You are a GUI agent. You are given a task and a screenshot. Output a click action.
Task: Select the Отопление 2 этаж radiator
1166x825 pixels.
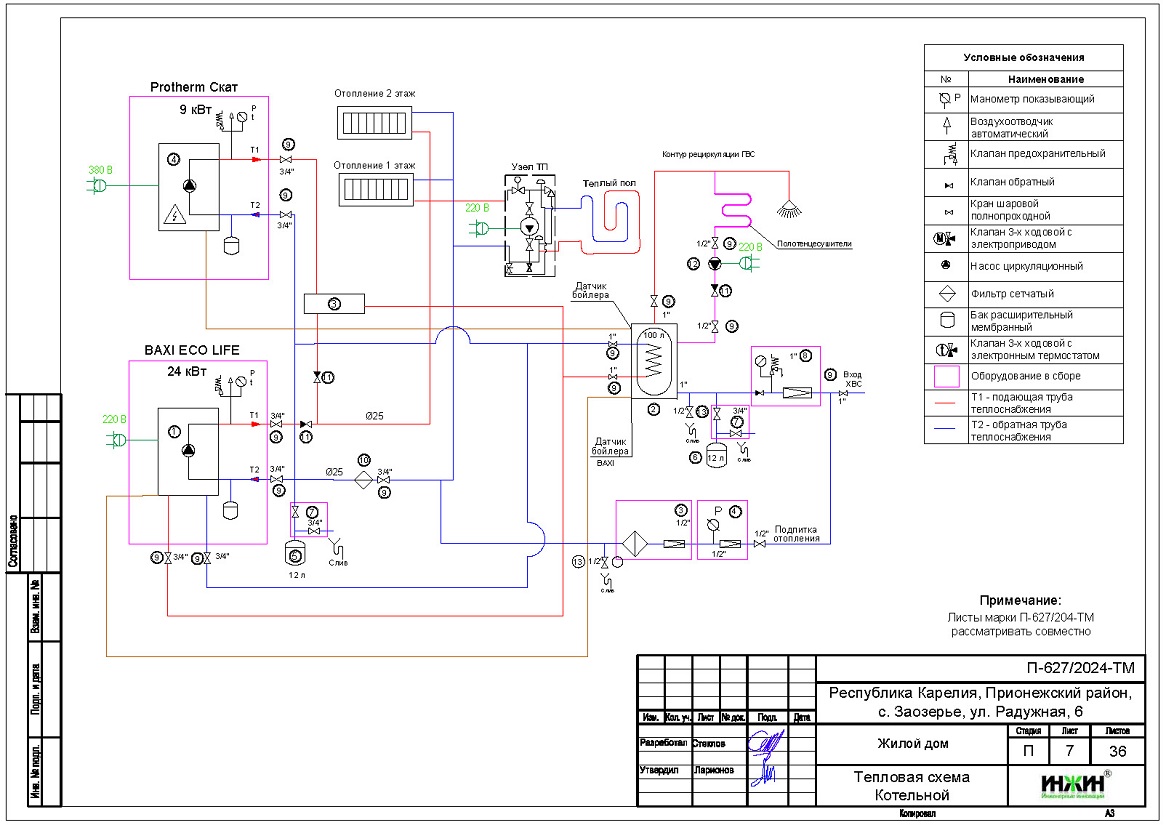click(x=374, y=125)
